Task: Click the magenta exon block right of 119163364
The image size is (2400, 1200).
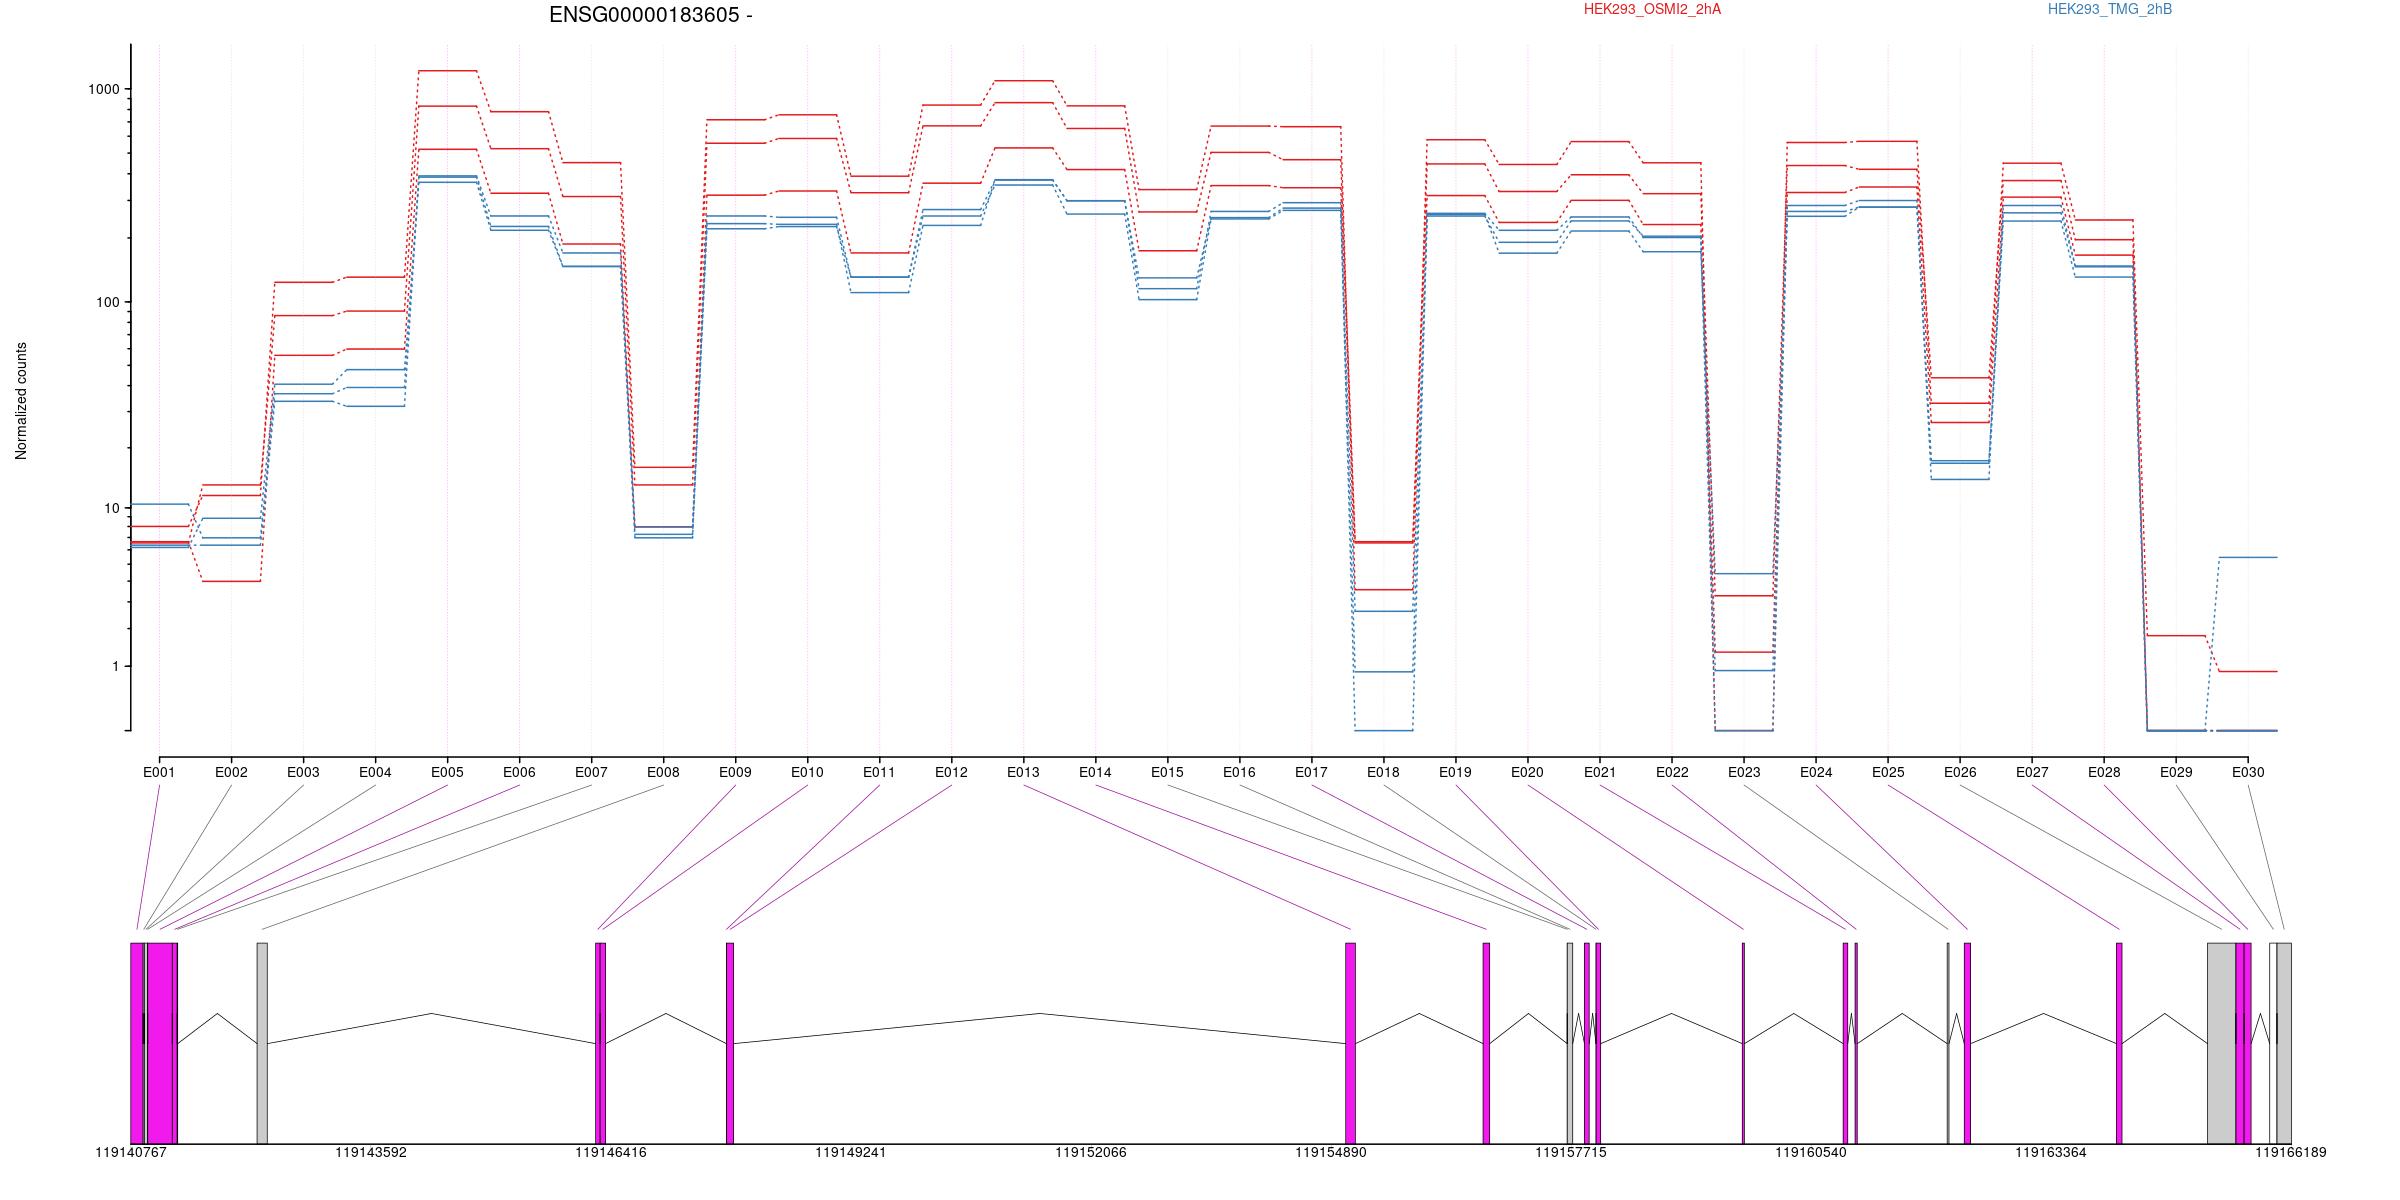Action: tap(2119, 1043)
